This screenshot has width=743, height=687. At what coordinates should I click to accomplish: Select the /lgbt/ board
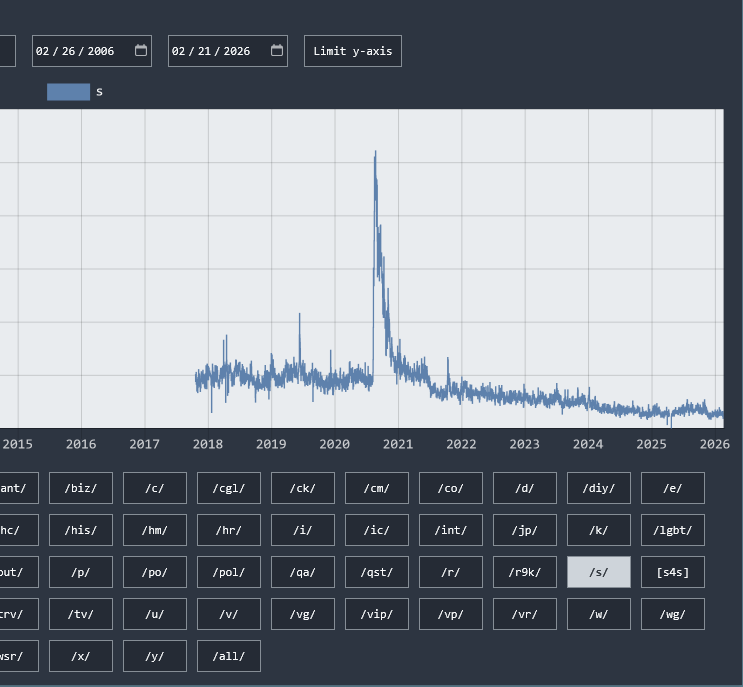pyautogui.click(x=672, y=530)
